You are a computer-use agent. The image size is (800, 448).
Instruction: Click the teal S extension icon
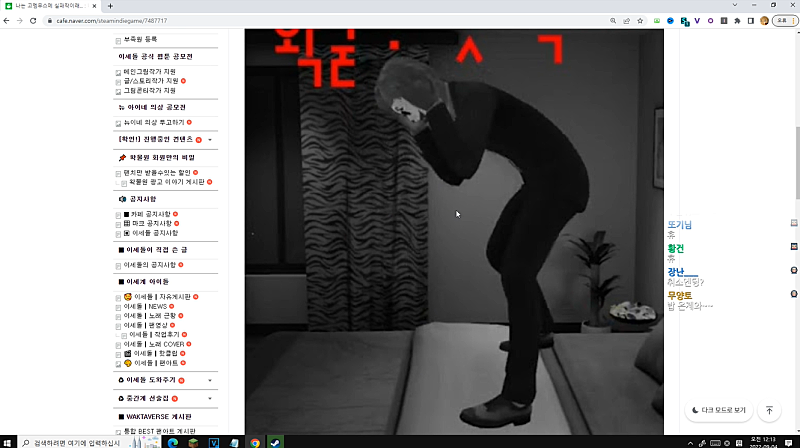click(685, 21)
